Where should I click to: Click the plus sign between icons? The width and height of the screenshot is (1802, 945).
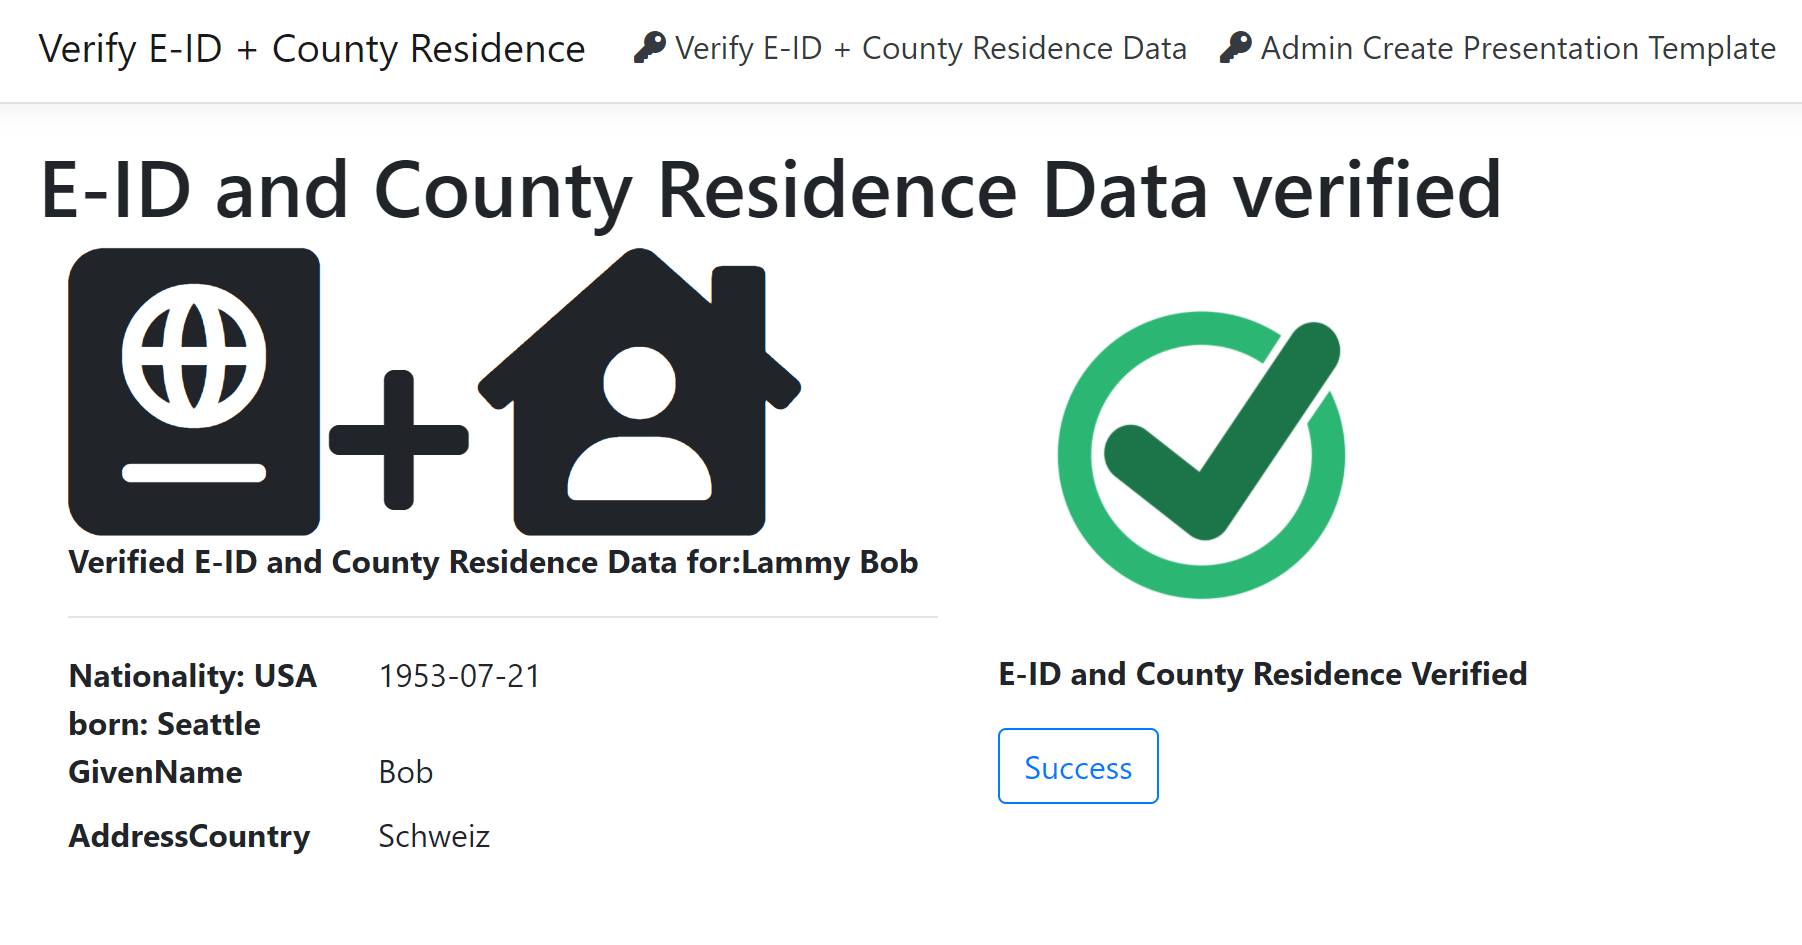tap(399, 440)
